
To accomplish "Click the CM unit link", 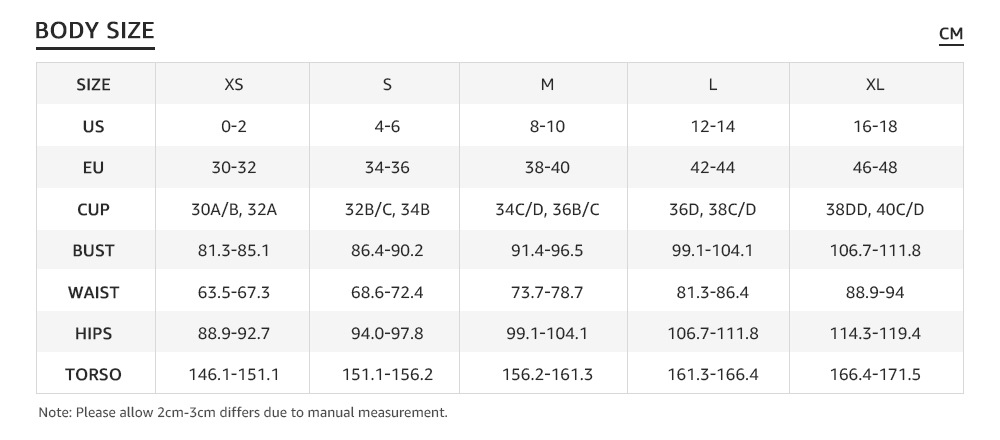I will click(950, 35).
